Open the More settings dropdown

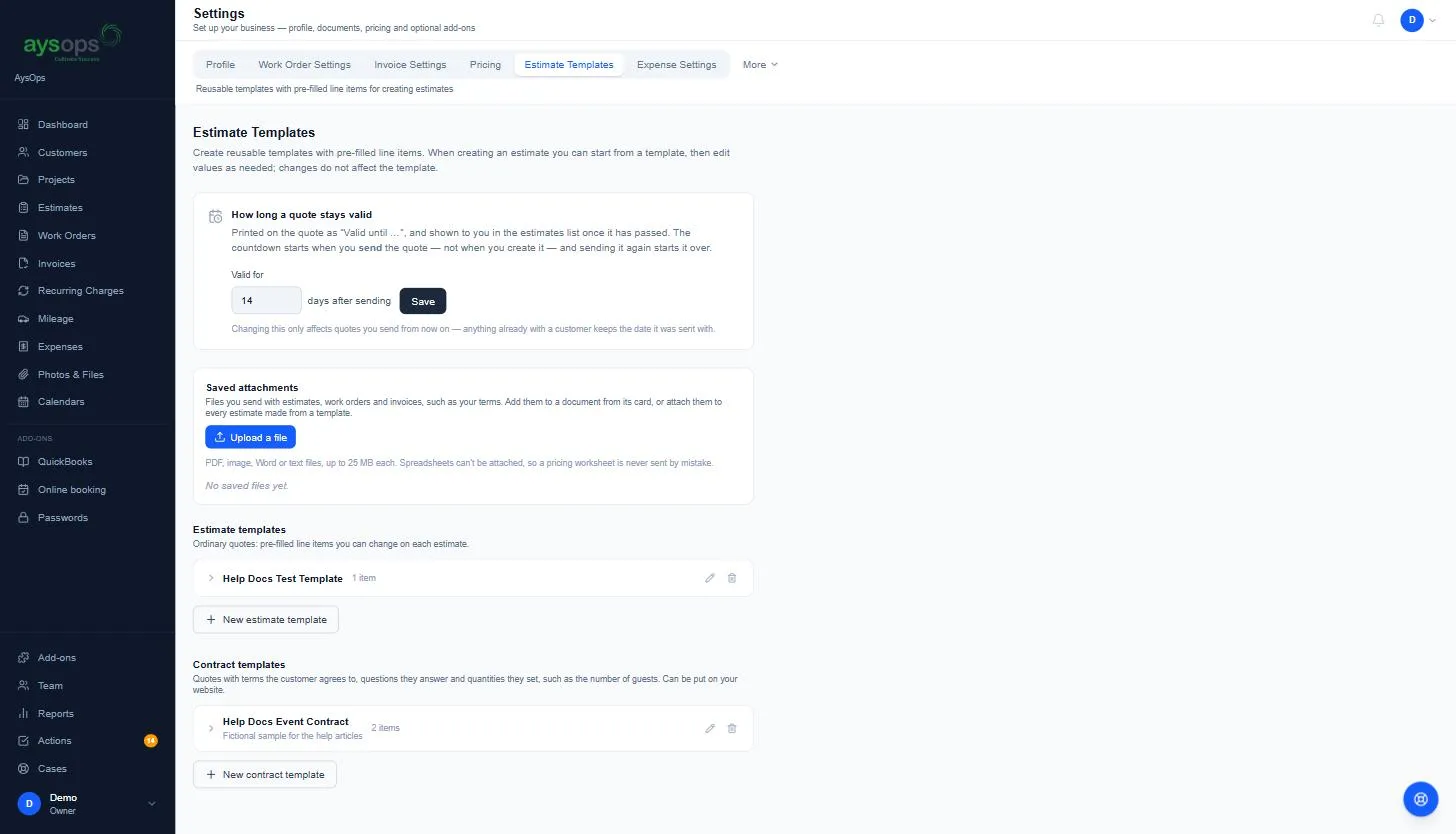[x=760, y=65]
